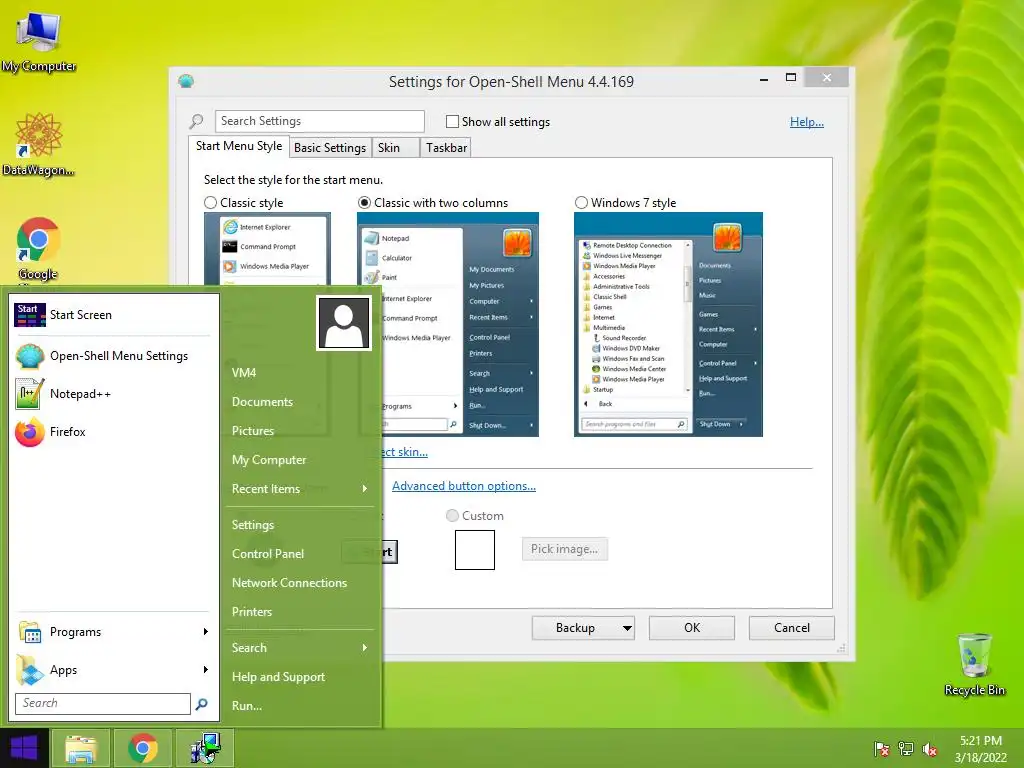Switch to the Basic Settings tab
1024x768 pixels.
330,148
